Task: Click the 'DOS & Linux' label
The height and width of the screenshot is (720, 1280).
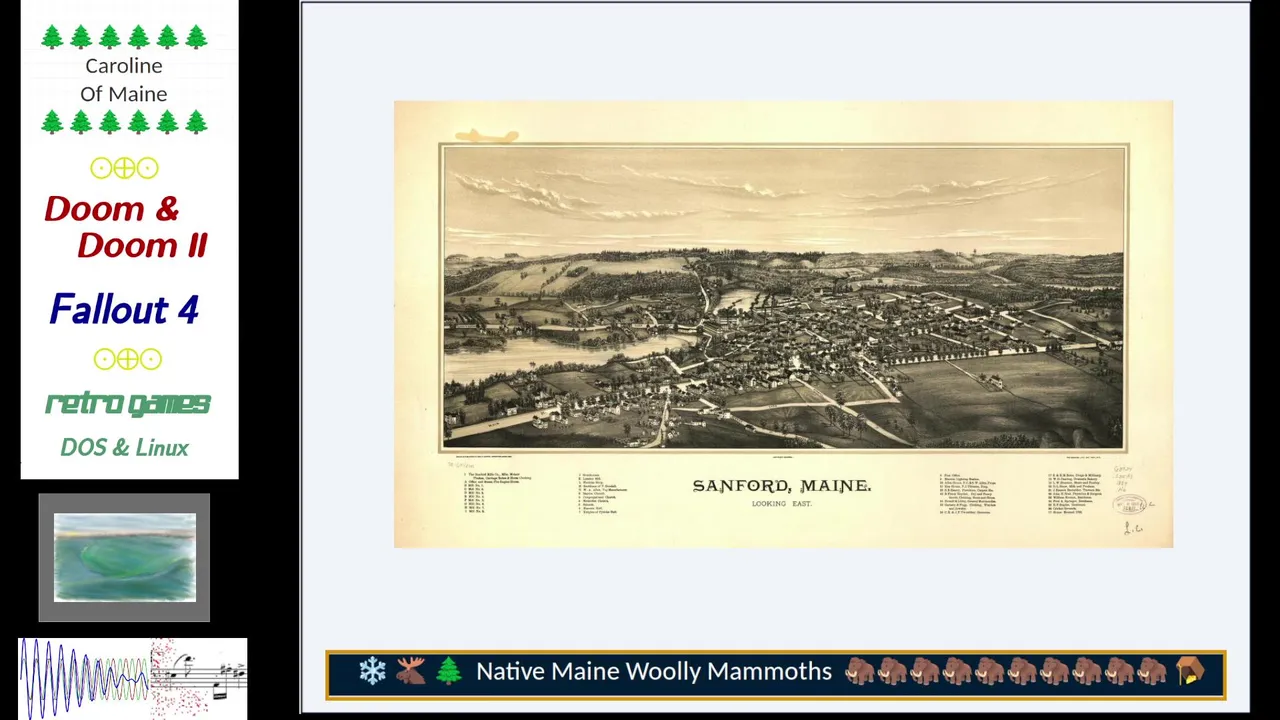Action: [124, 448]
